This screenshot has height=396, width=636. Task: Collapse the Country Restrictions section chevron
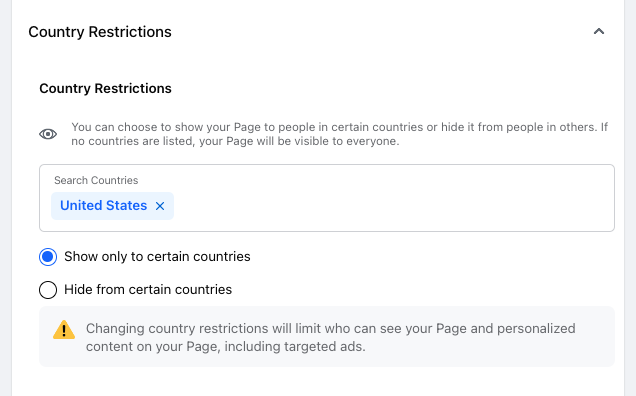tap(599, 32)
